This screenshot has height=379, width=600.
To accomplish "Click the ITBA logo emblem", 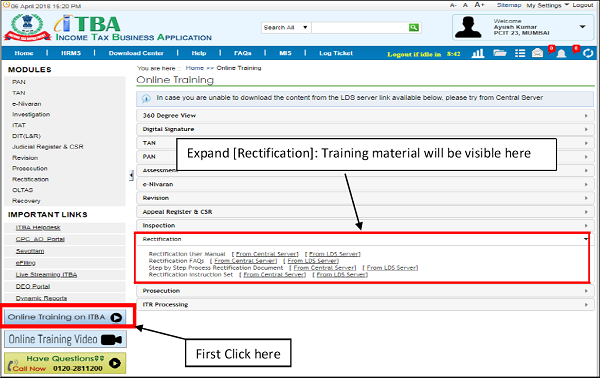I will [x=27, y=27].
